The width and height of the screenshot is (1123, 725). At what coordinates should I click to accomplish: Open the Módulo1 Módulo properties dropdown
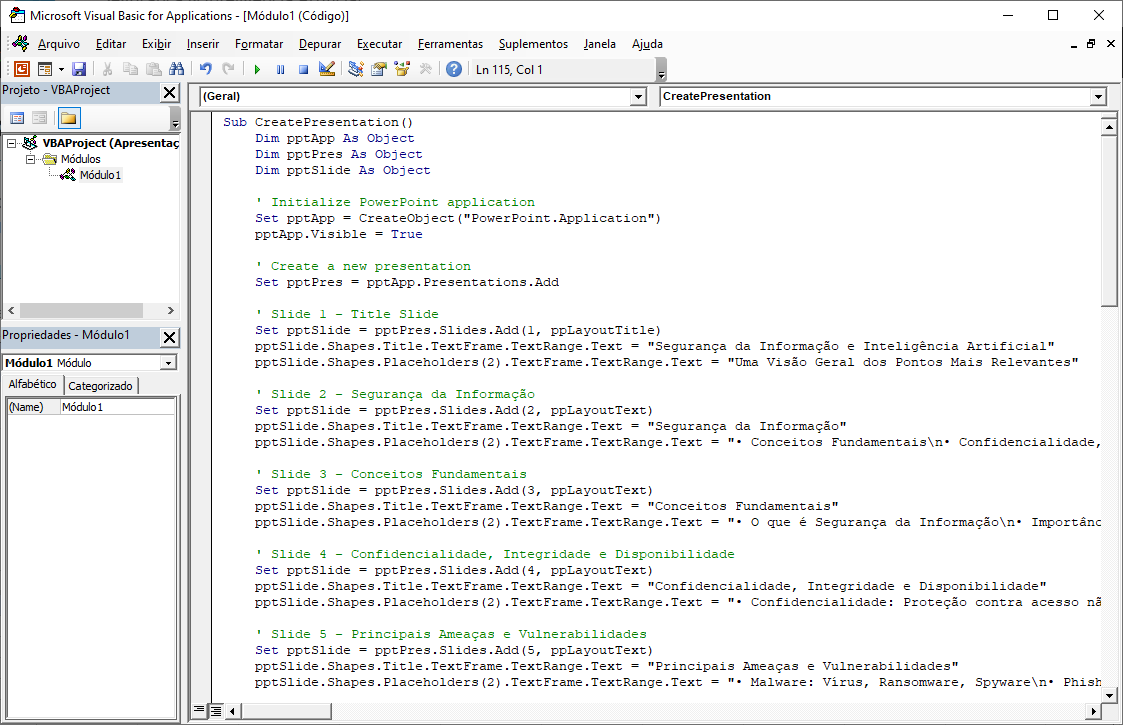coord(168,363)
